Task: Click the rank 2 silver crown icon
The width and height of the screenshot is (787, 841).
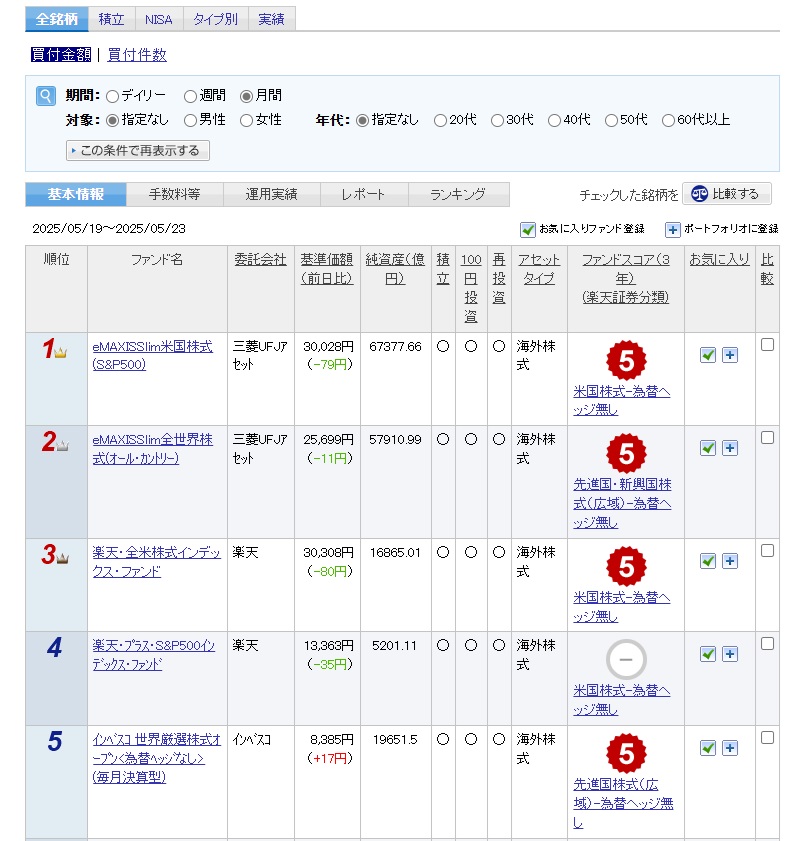Action: [63, 445]
